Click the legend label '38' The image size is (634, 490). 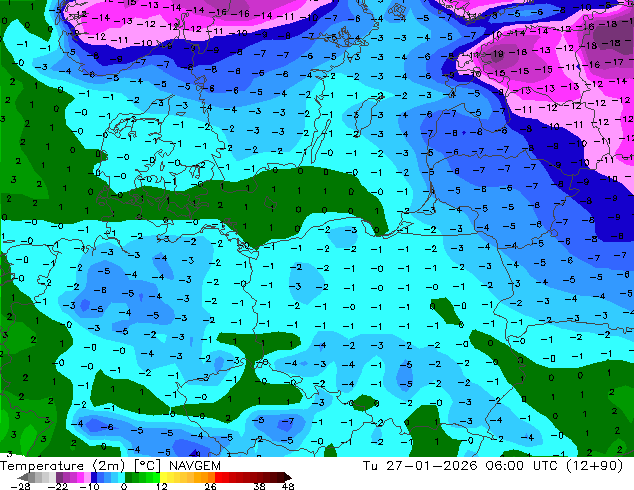(260, 486)
